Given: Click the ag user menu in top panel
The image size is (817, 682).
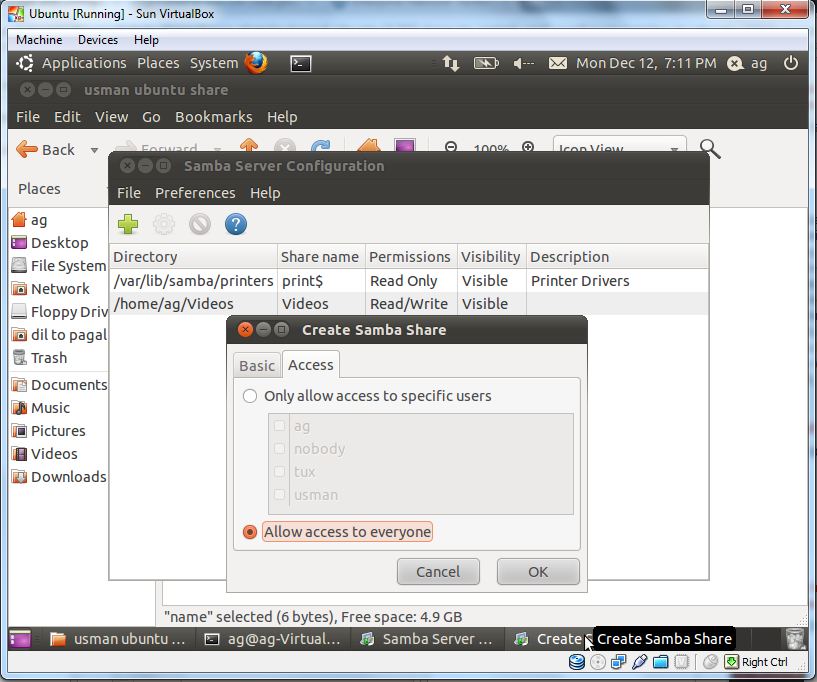Looking at the screenshot, I should pyautogui.click(x=748, y=64).
